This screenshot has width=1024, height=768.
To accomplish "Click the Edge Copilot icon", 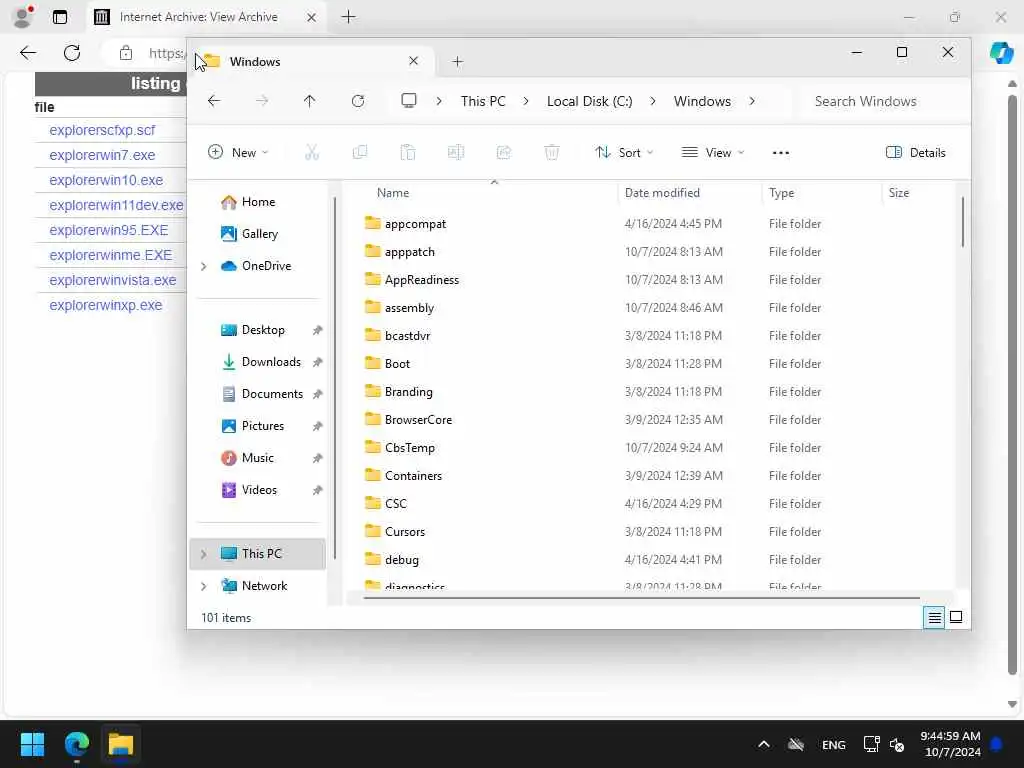I will (x=1001, y=52).
